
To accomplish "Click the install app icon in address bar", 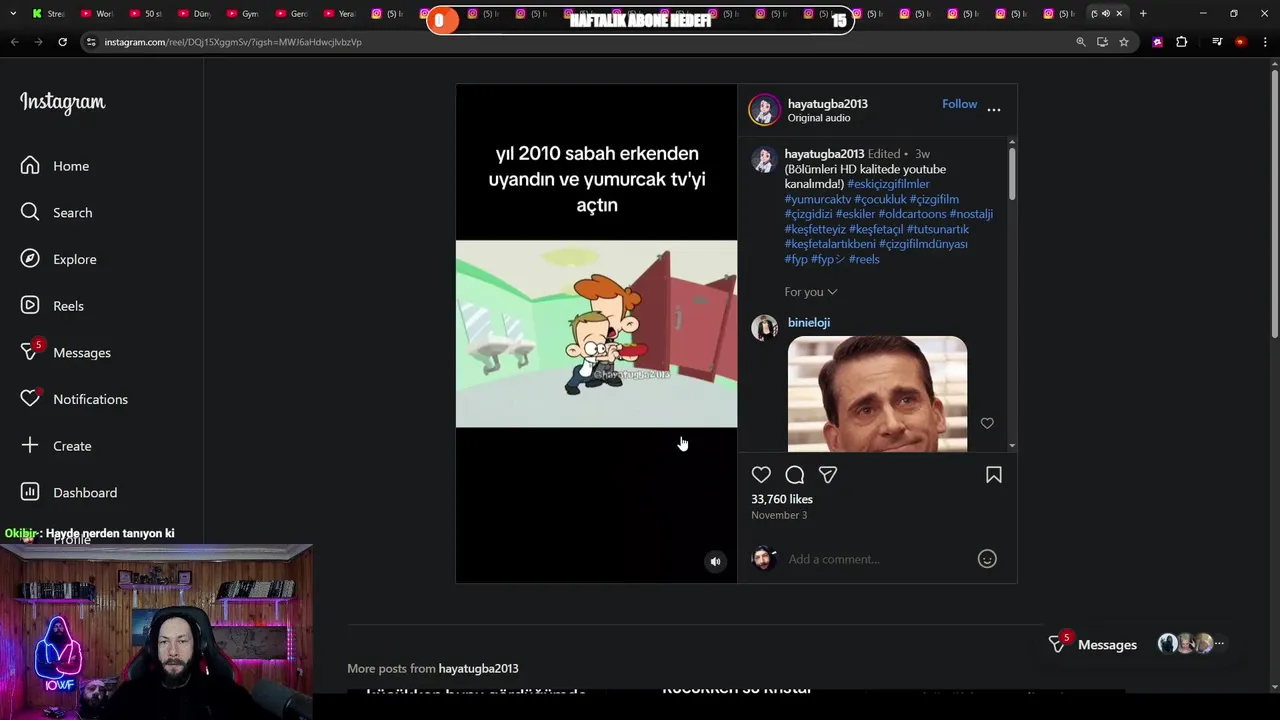I will (x=1102, y=42).
